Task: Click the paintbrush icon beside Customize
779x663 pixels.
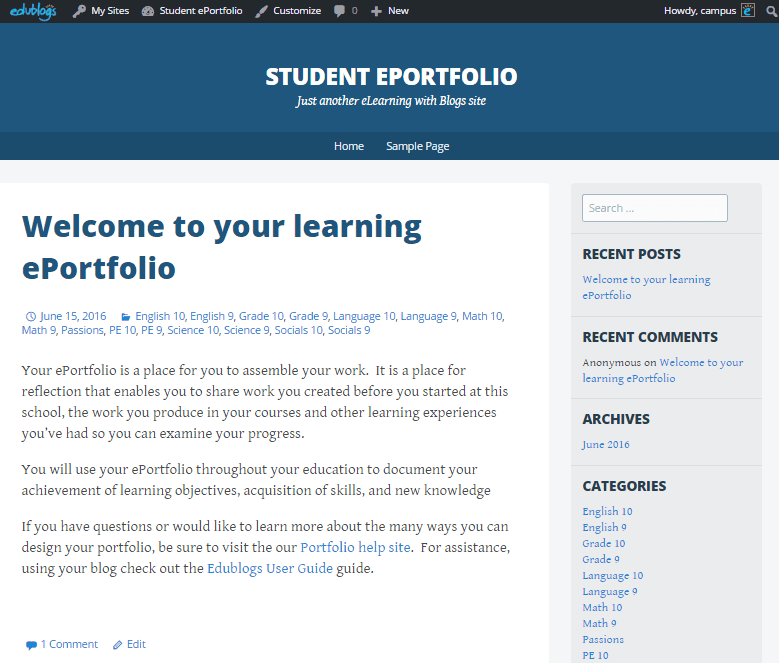Action: pos(261,11)
